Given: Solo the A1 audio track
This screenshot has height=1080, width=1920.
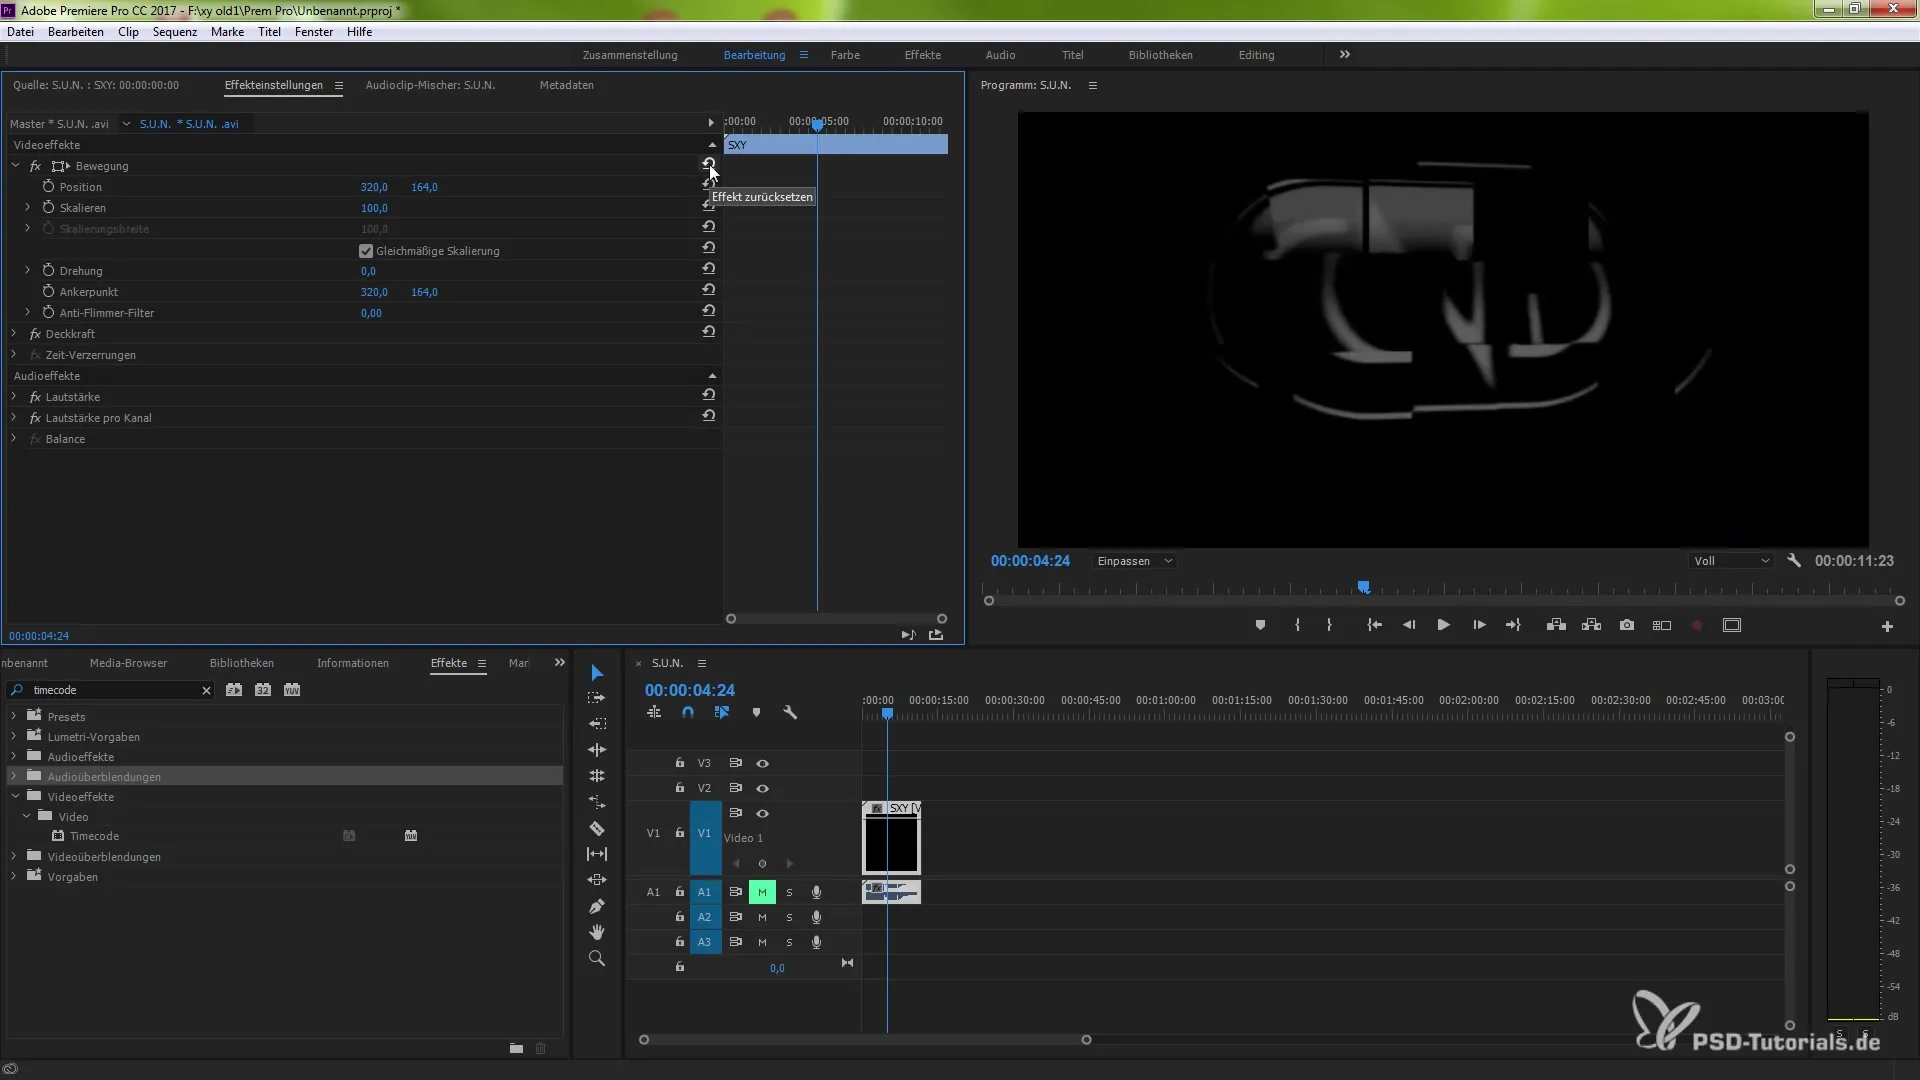Looking at the screenshot, I should coord(789,892).
